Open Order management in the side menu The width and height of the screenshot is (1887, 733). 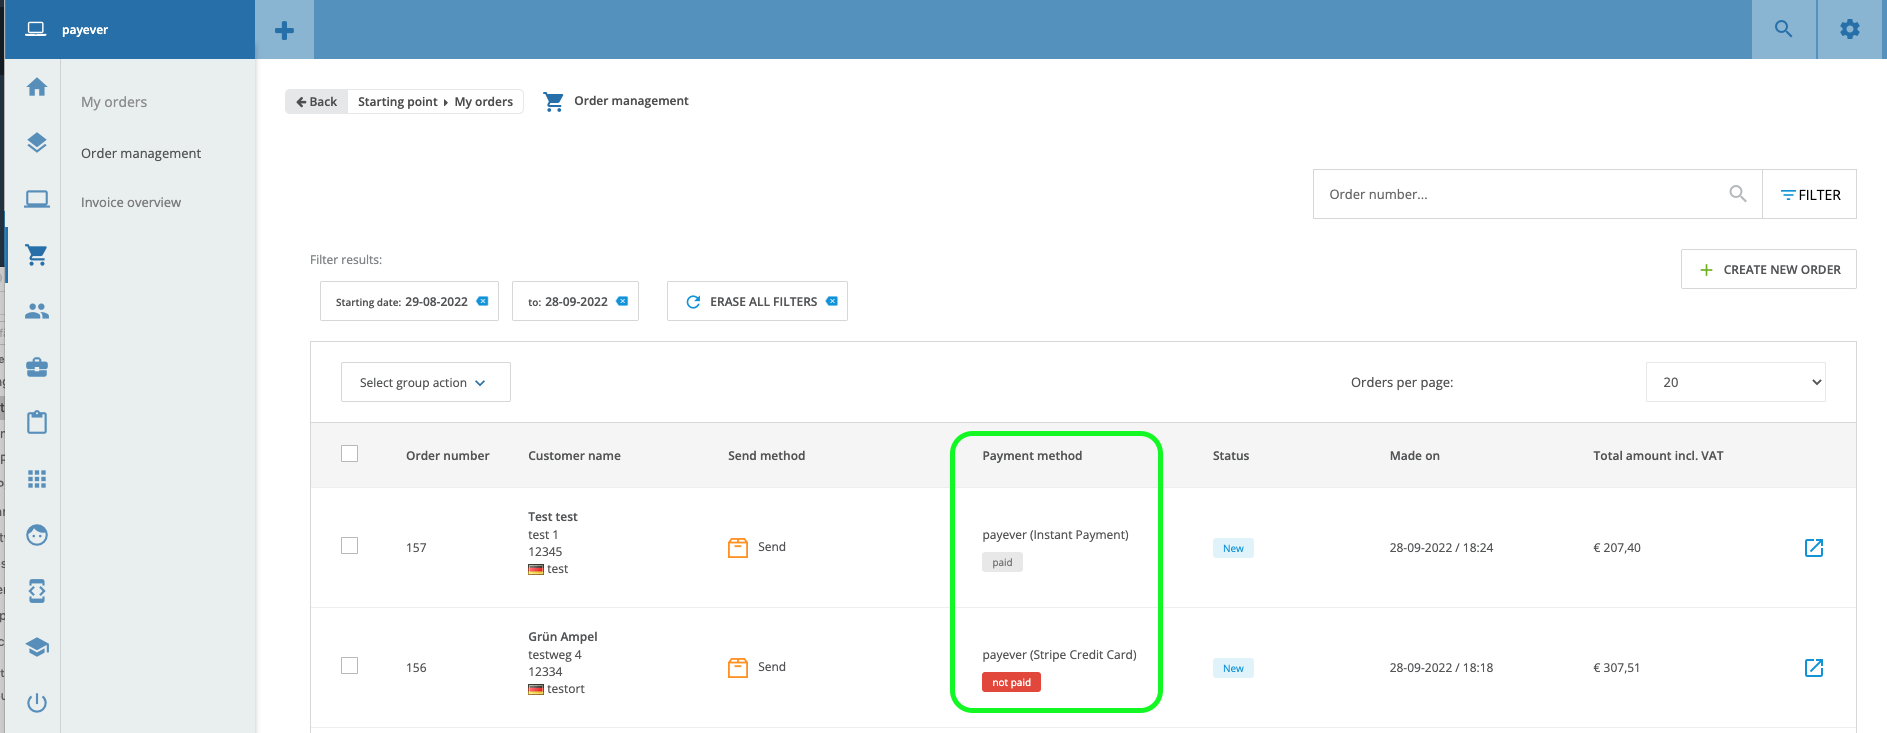tap(141, 153)
